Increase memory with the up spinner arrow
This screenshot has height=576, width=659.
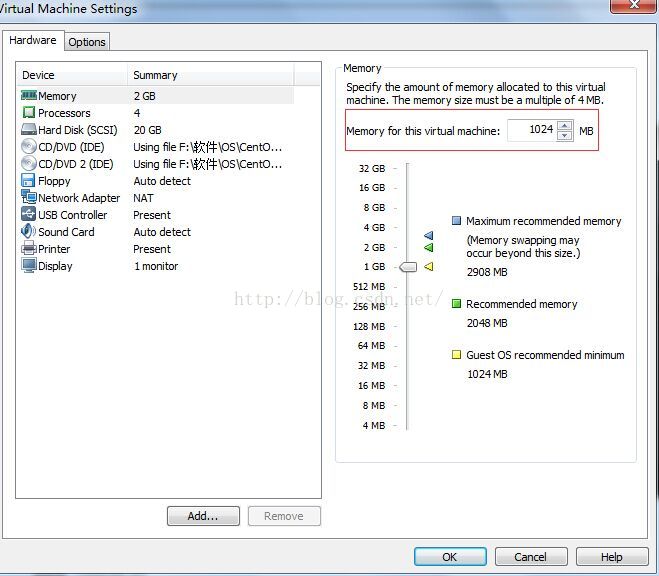tap(565, 126)
